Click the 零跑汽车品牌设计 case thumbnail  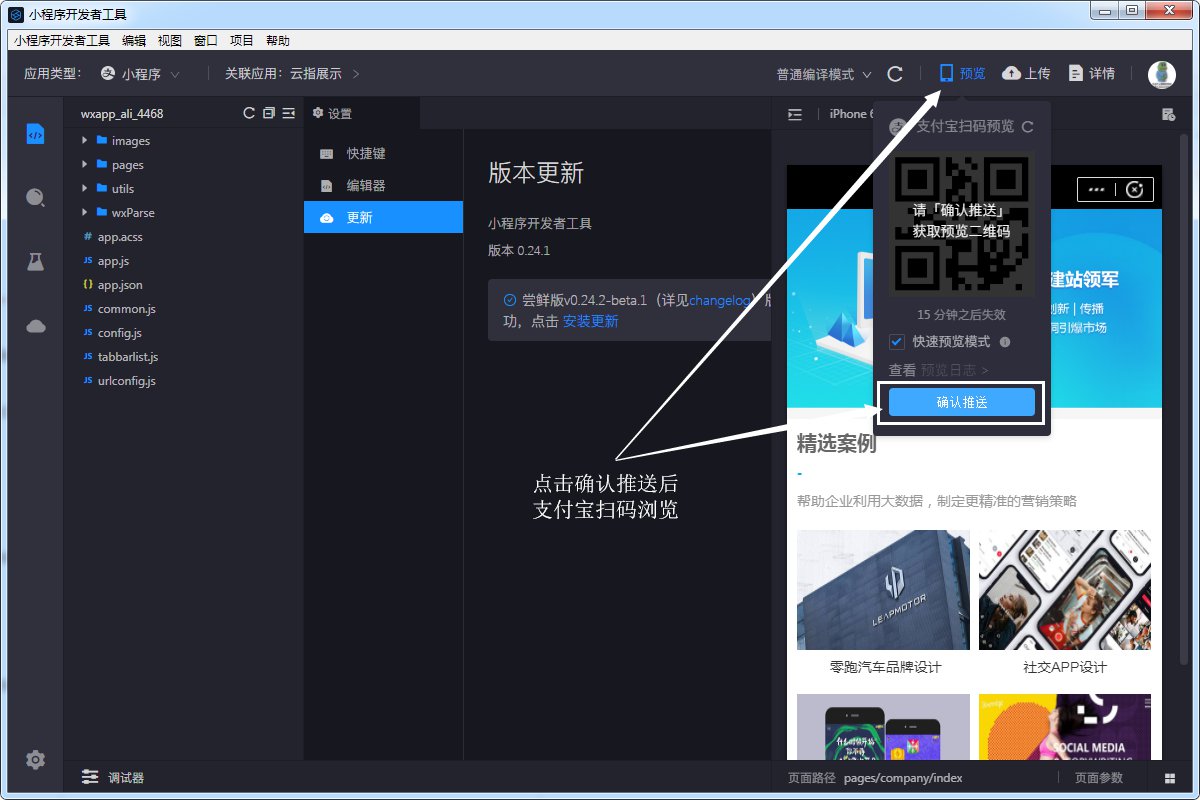point(883,590)
